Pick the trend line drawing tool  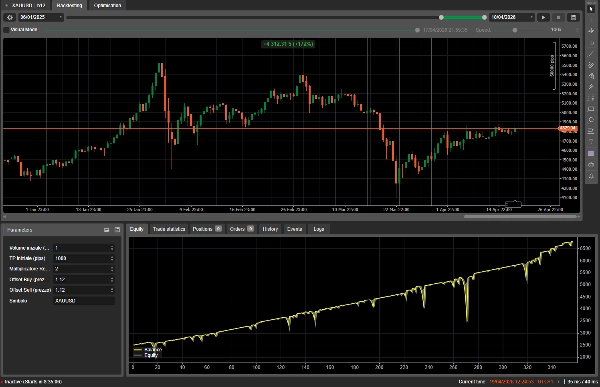[591, 54]
